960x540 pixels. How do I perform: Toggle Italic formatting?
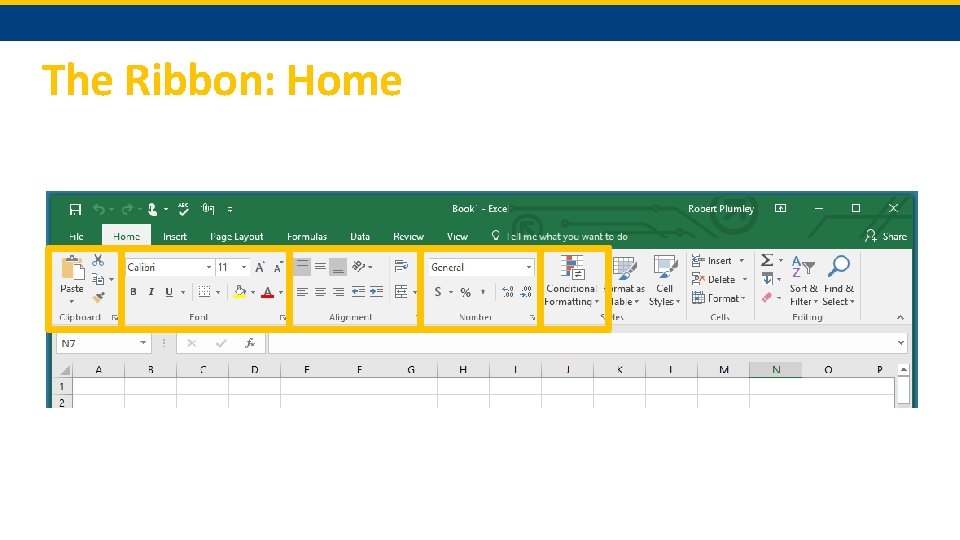[151, 292]
